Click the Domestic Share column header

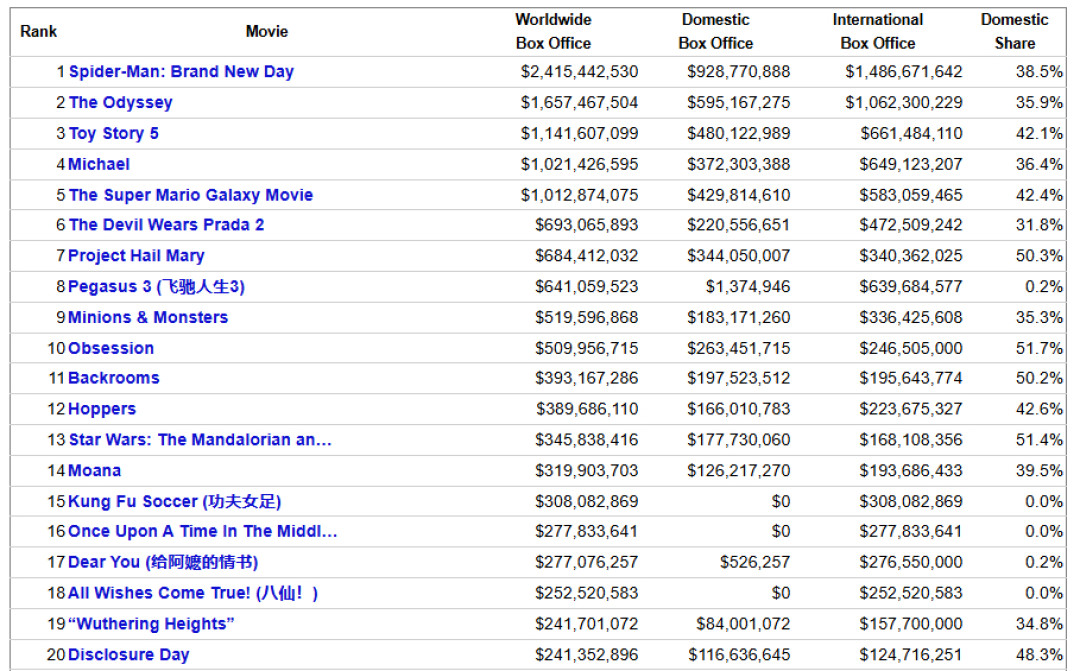click(1015, 32)
